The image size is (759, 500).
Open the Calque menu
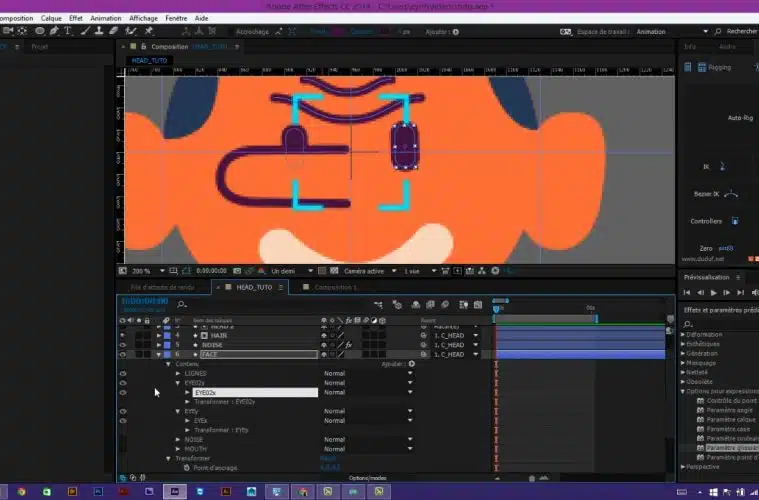coord(51,18)
